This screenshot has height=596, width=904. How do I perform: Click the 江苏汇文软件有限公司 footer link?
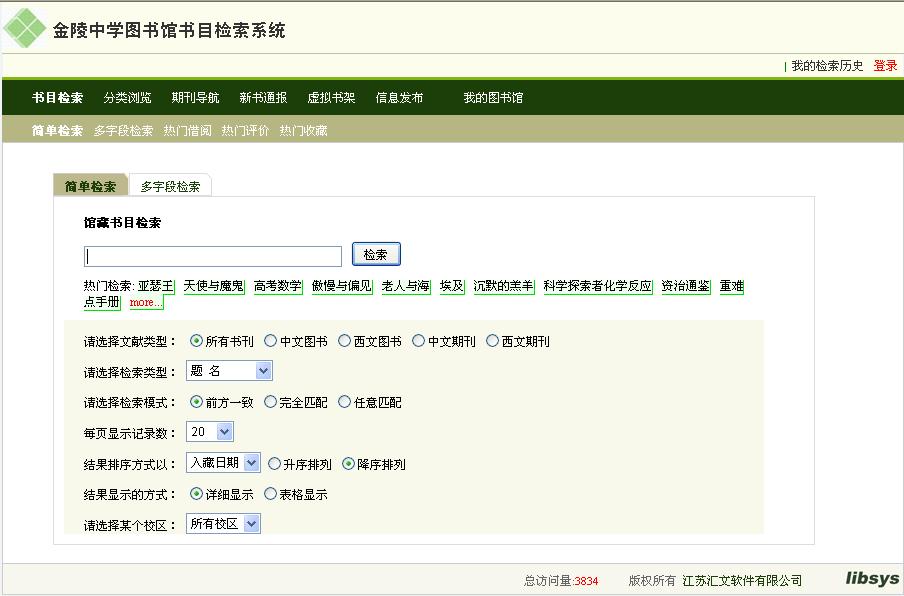click(x=743, y=580)
